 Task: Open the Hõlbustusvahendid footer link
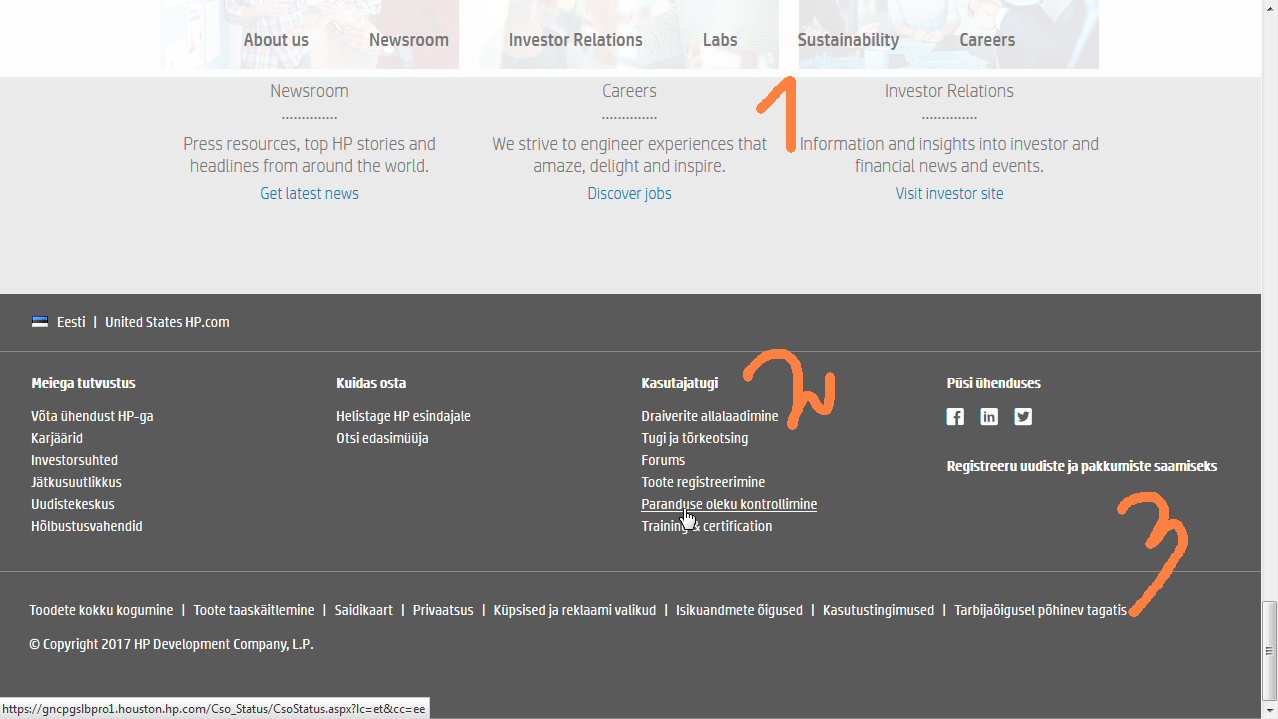[x=87, y=526]
